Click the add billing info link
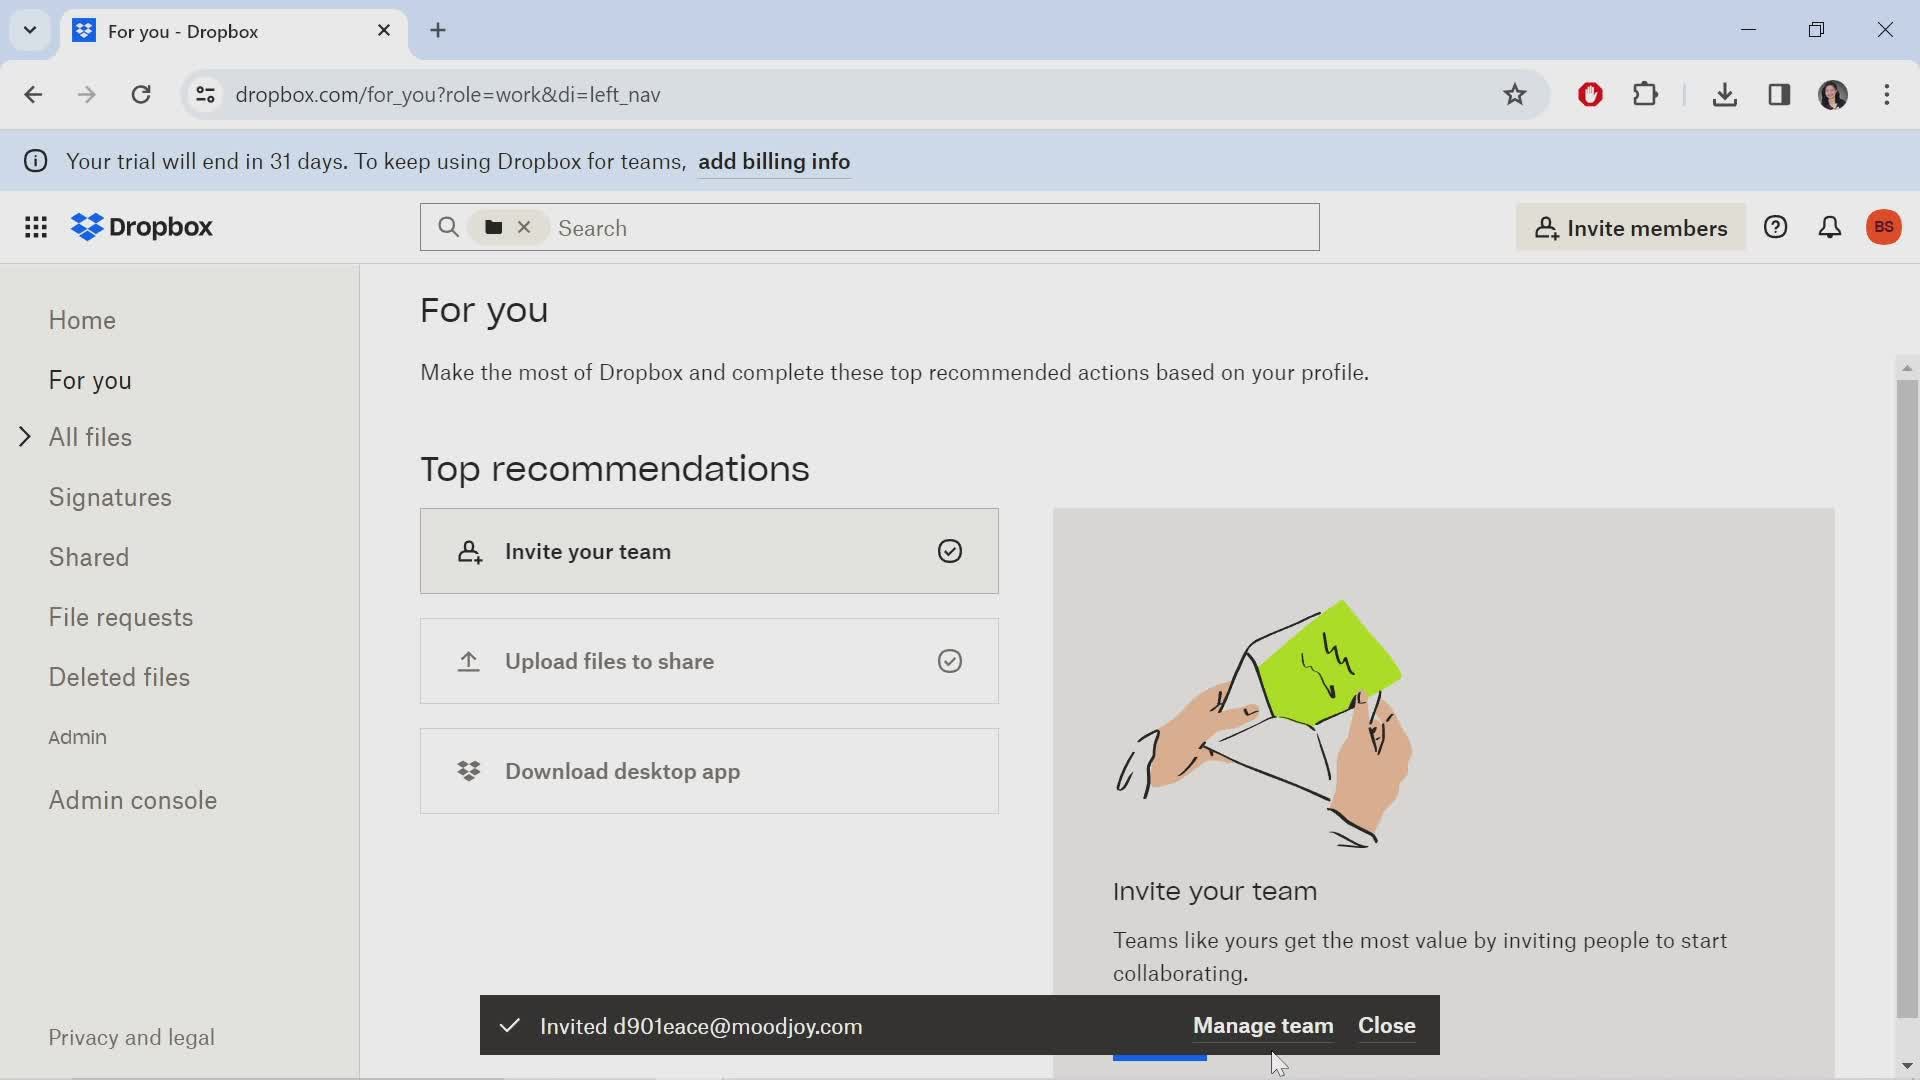 pos(774,161)
